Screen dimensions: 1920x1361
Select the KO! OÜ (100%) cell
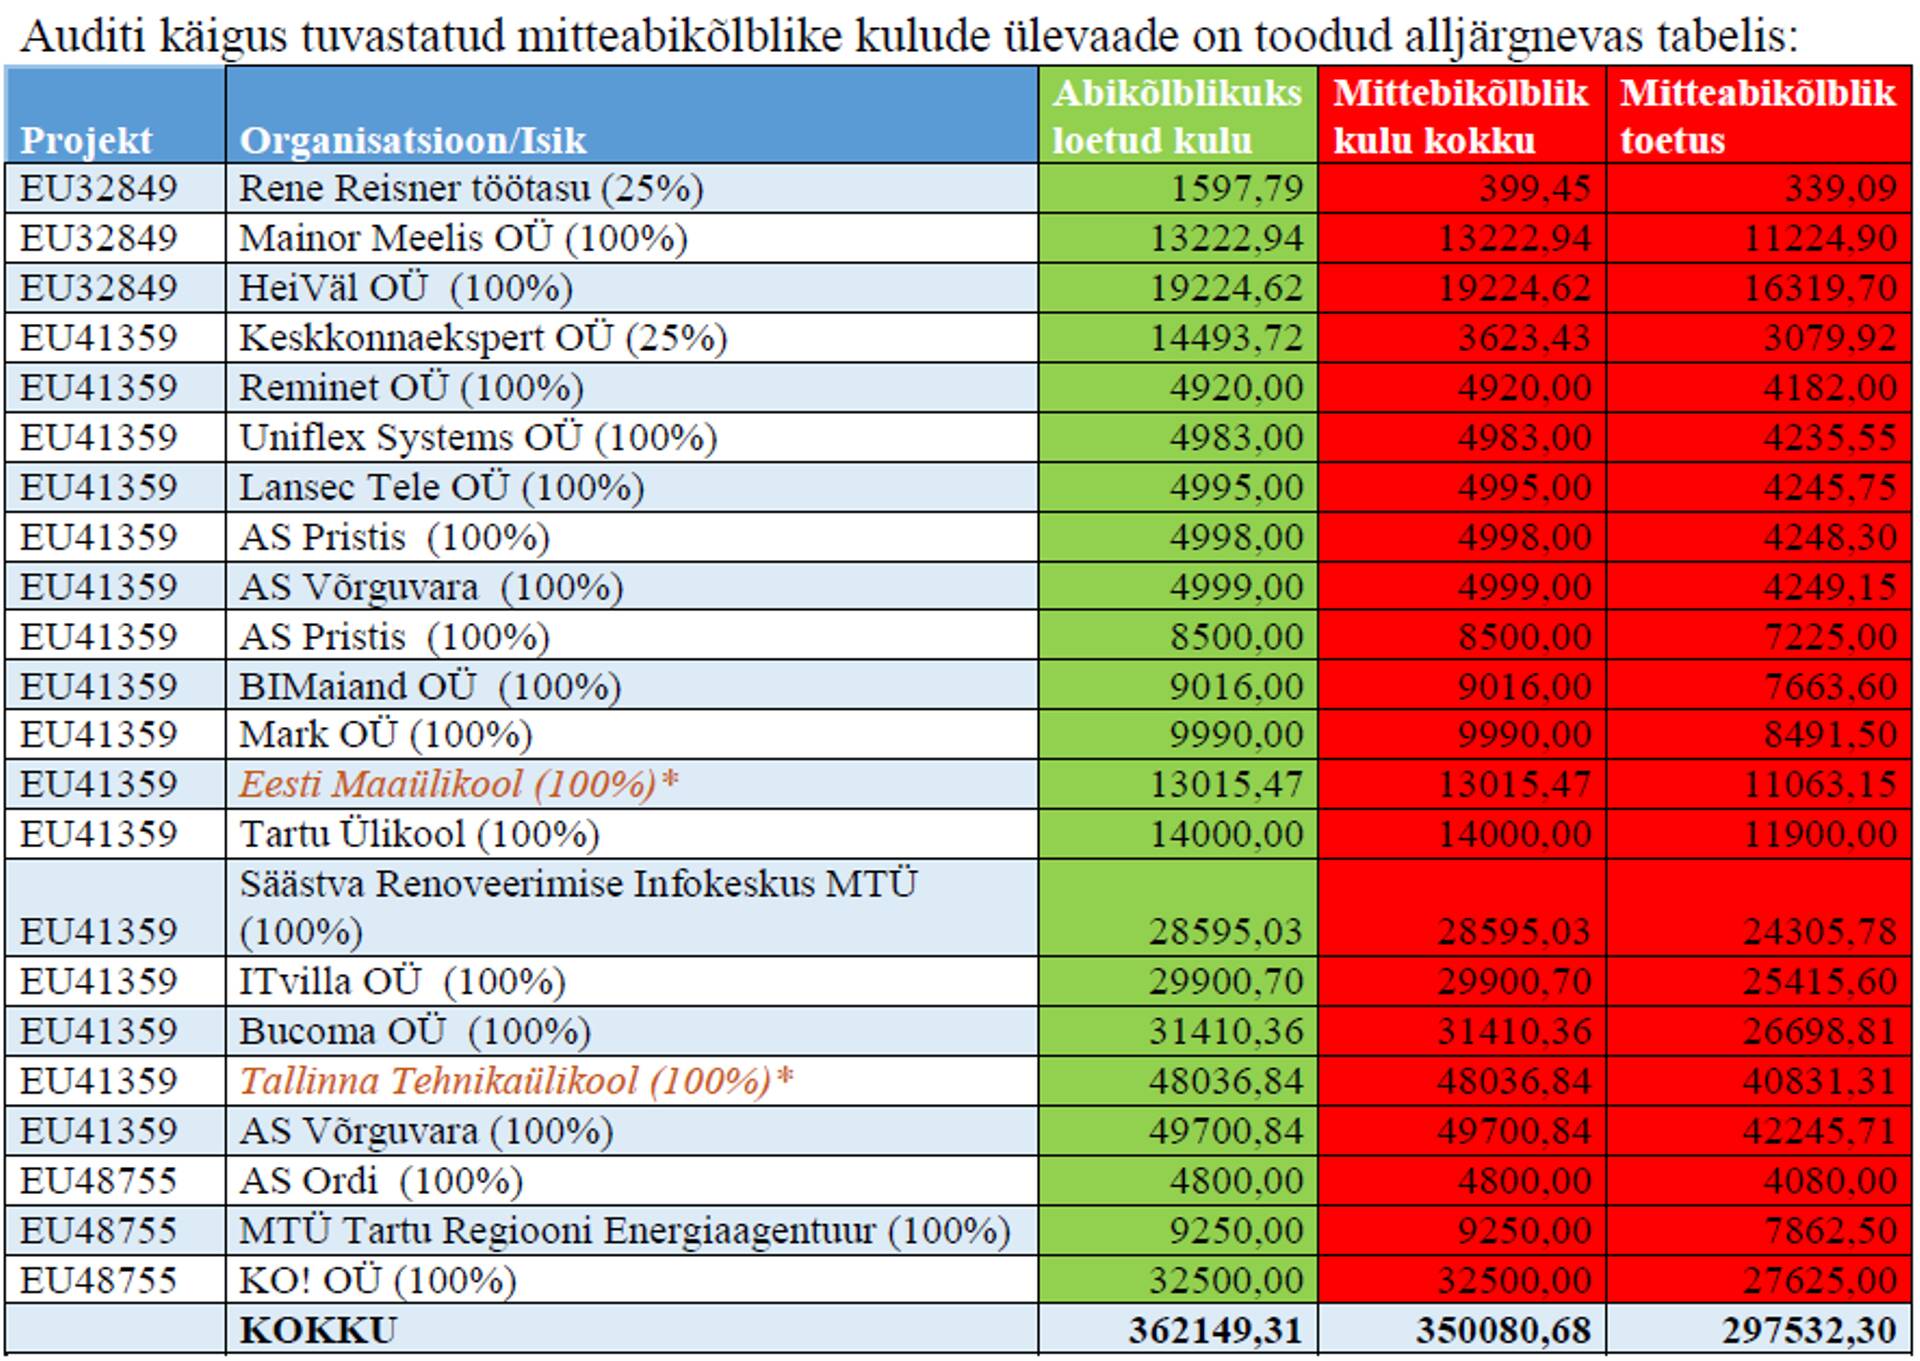(x=377, y=1280)
